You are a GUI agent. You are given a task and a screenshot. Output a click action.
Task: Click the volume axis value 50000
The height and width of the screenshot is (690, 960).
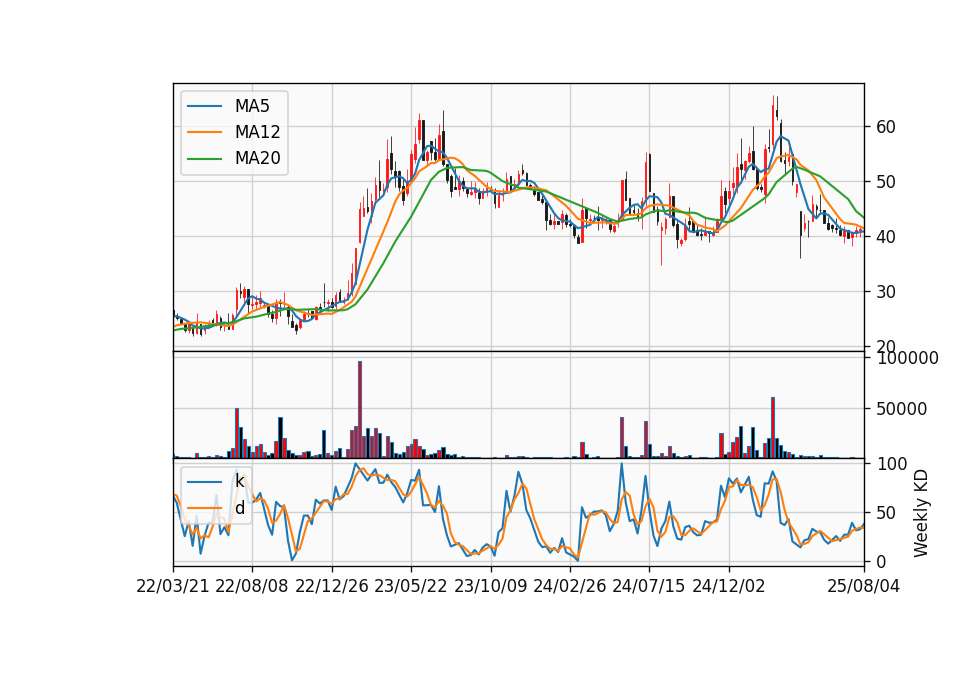coord(901,409)
